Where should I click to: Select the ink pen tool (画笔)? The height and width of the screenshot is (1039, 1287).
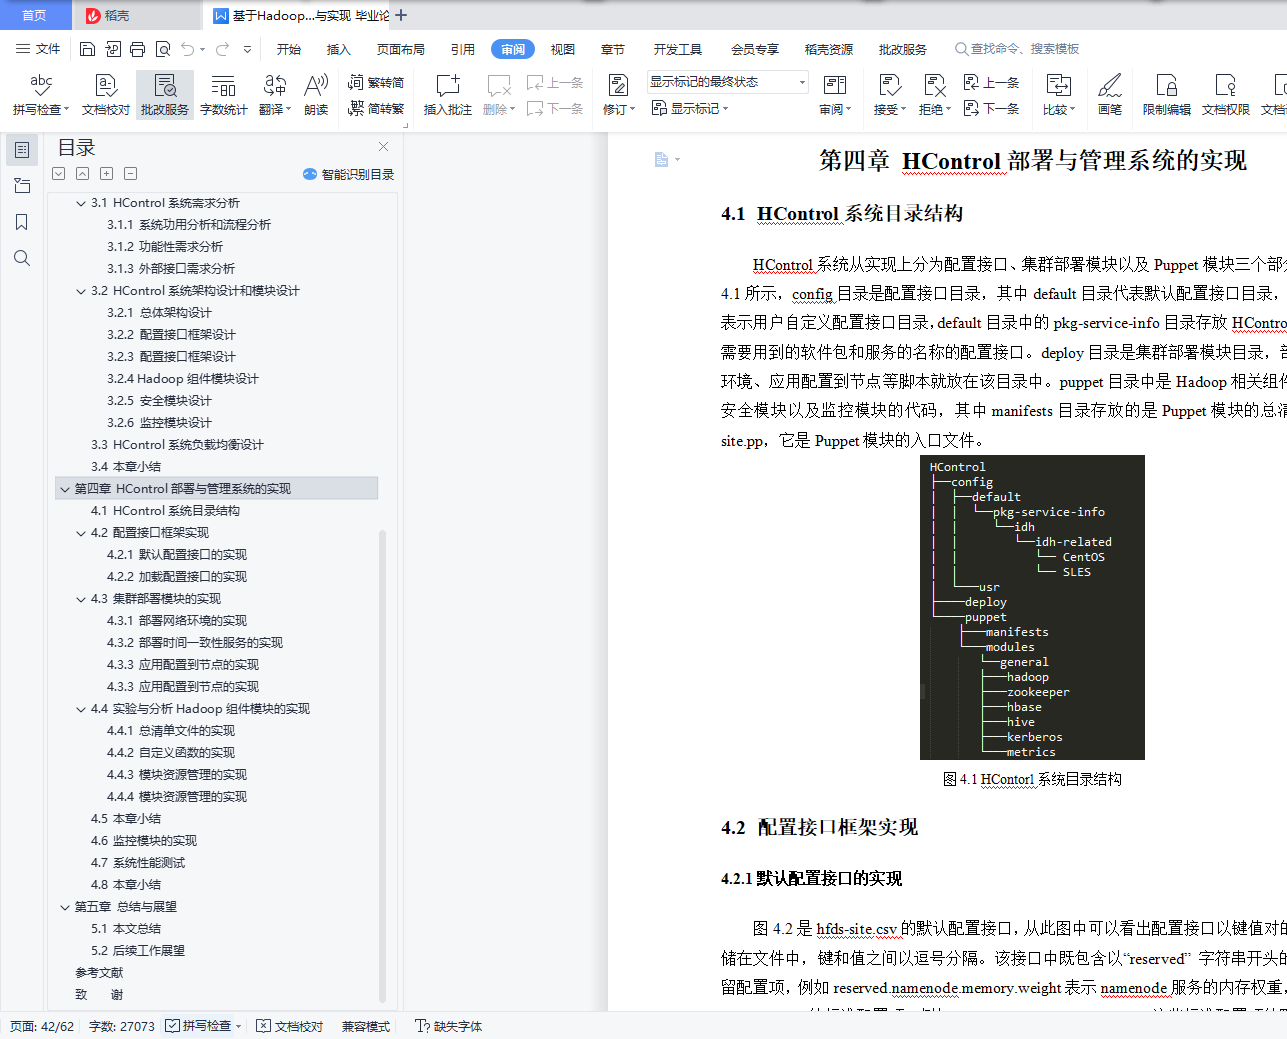pos(1110,95)
